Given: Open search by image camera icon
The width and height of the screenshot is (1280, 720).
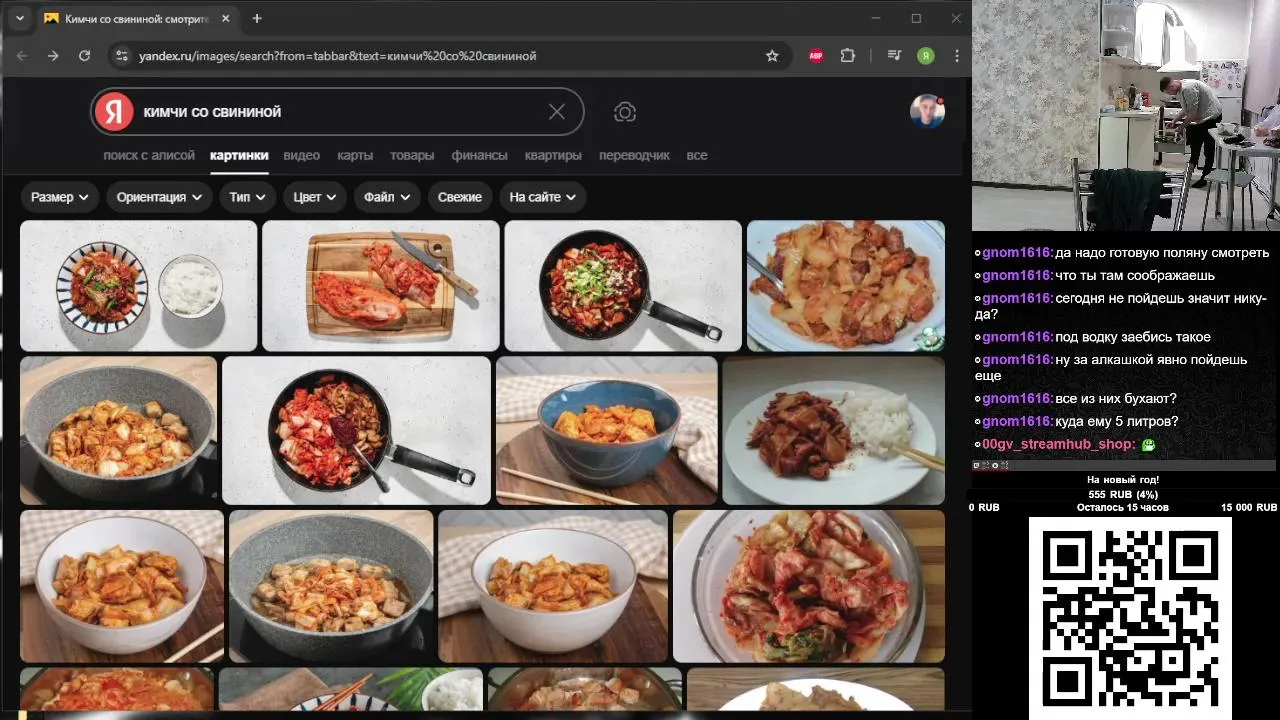Looking at the screenshot, I should point(625,112).
